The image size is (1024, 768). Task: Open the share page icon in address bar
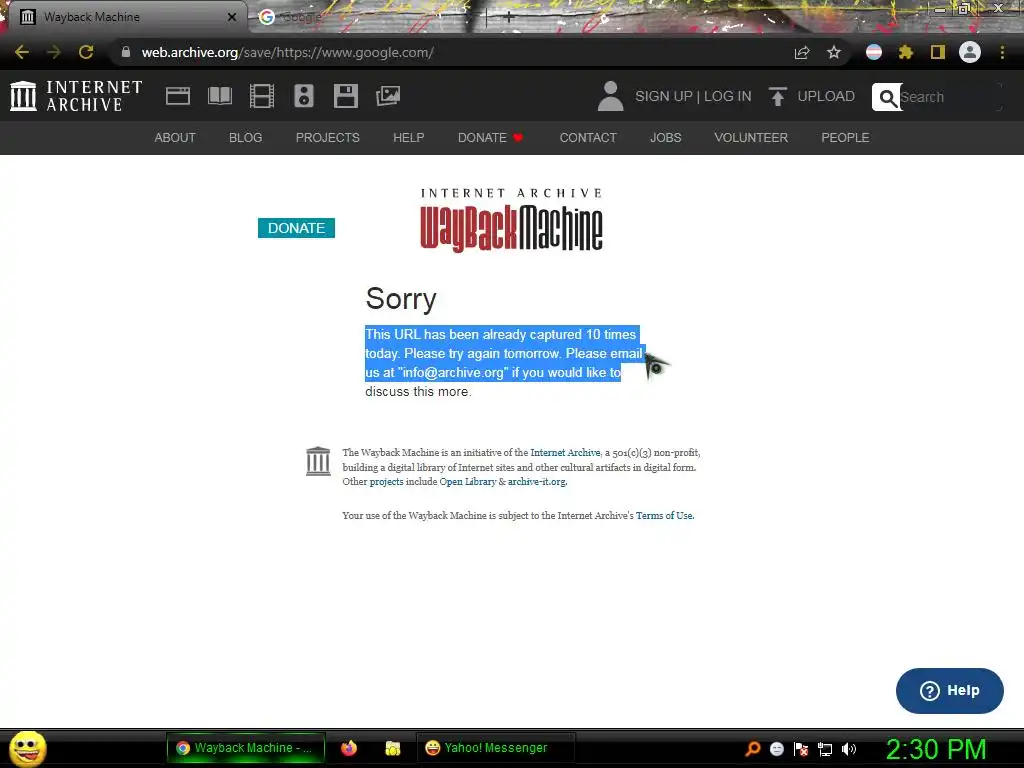pos(802,53)
